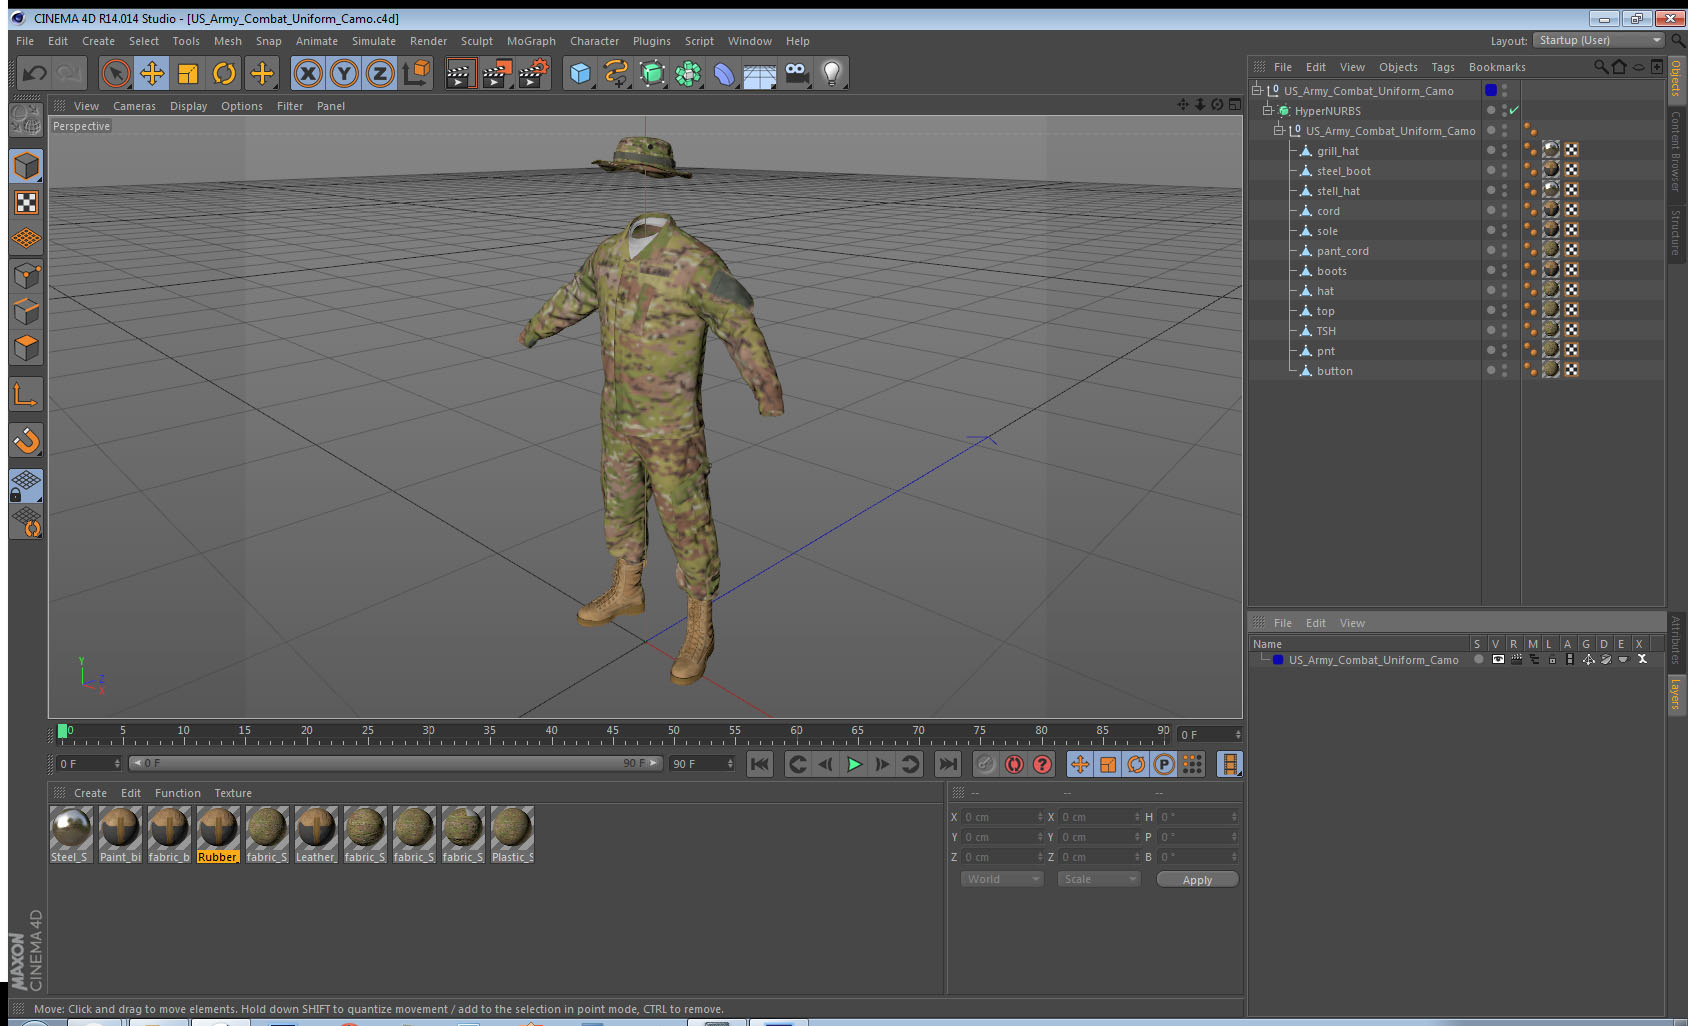Open the HyperNURBS generator tool
This screenshot has height=1026, width=1688.
click(x=652, y=73)
